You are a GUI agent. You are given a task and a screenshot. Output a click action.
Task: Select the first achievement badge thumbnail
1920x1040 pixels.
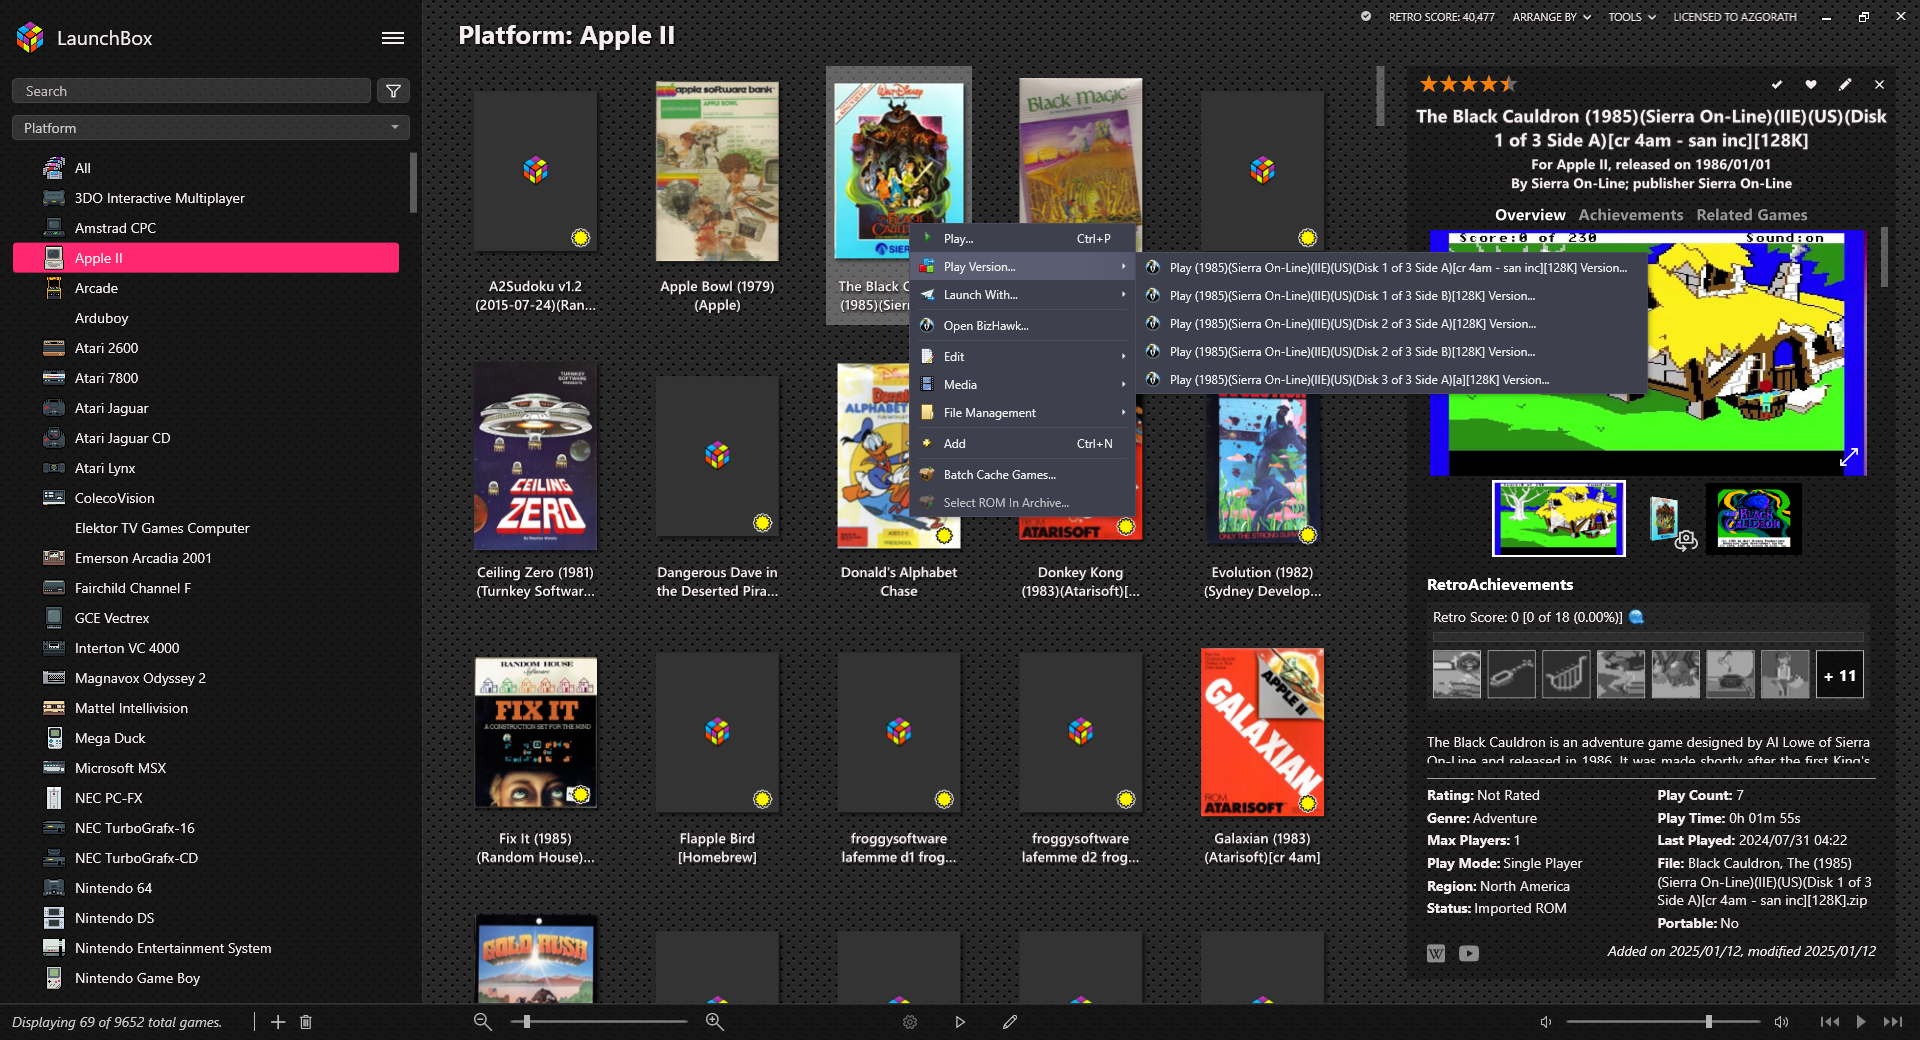(1457, 674)
